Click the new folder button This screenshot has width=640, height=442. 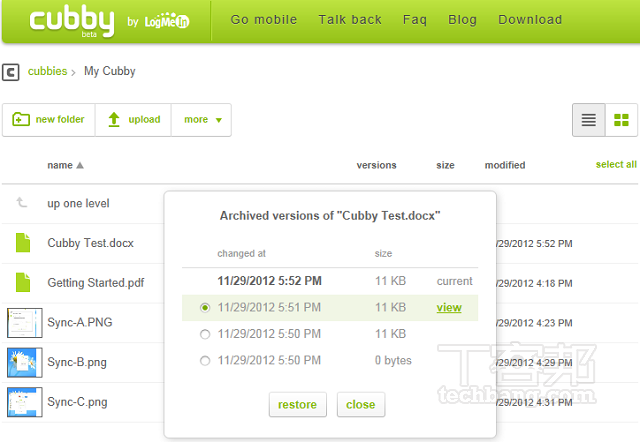pos(49,120)
